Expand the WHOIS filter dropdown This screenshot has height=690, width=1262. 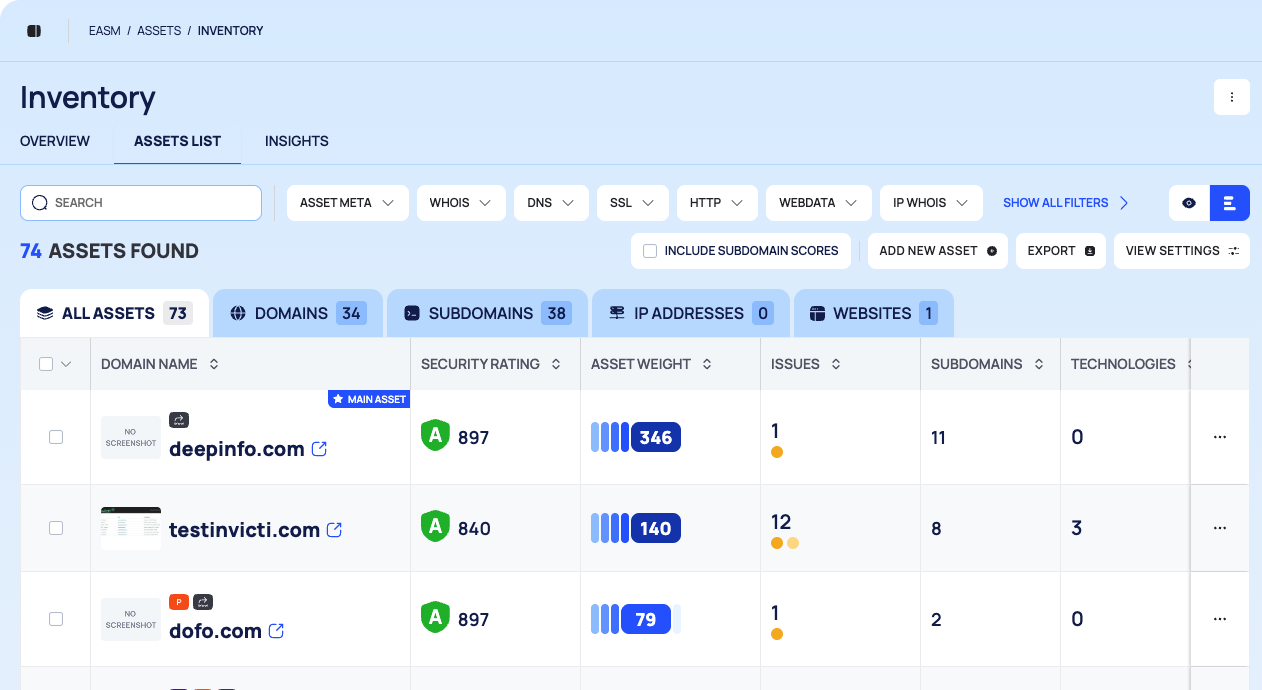coord(461,203)
